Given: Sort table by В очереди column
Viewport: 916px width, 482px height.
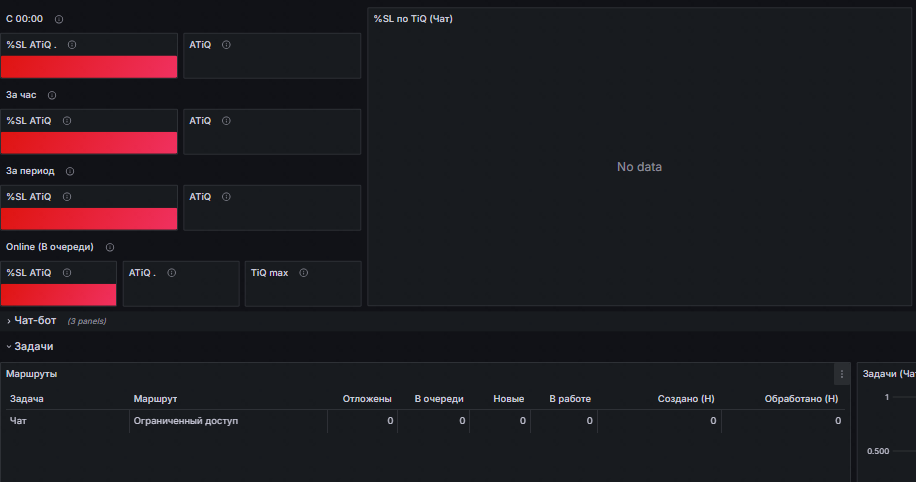Looking at the screenshot, I should pos(439,399).
